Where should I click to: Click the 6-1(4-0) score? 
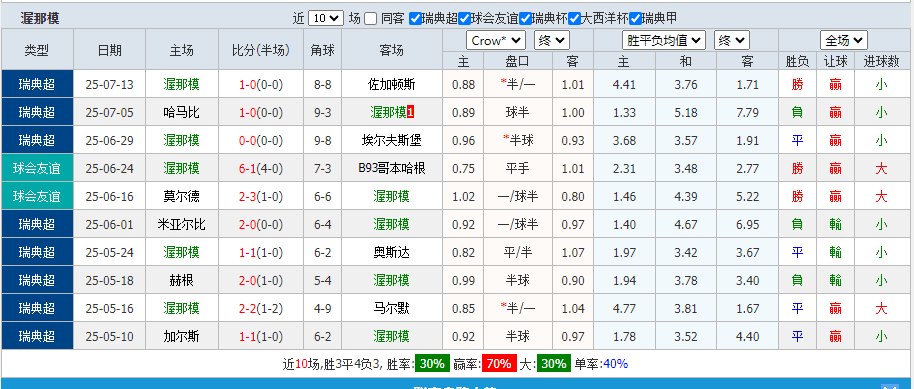261,169
